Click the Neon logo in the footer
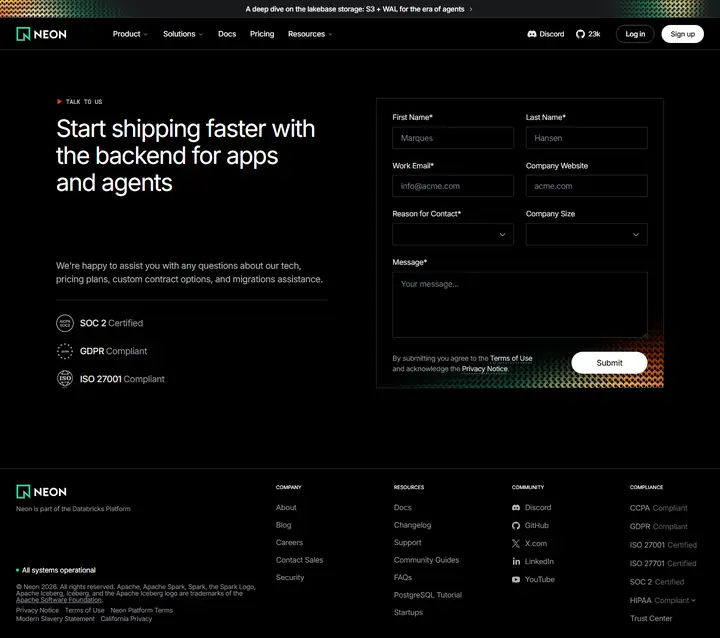 41,492
